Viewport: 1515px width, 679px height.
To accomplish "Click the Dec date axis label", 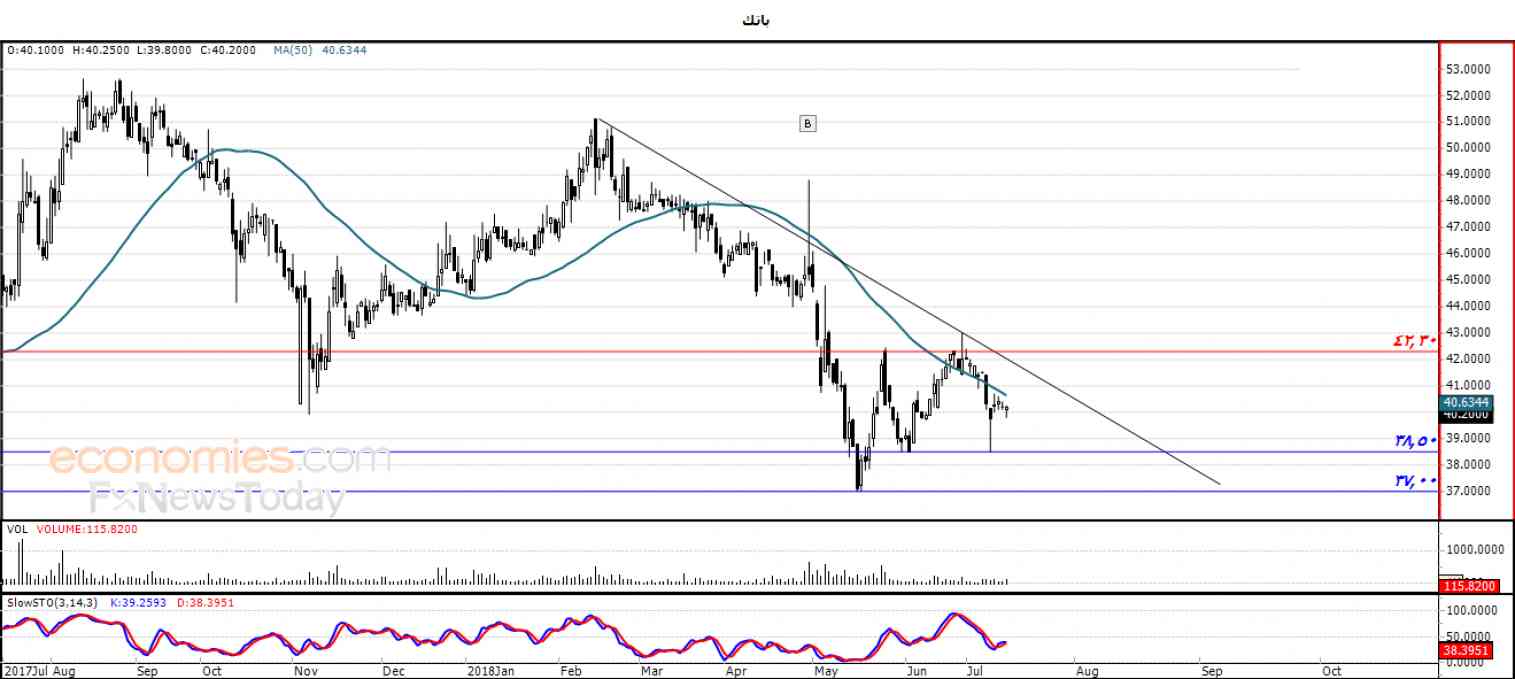I will 393,670.
